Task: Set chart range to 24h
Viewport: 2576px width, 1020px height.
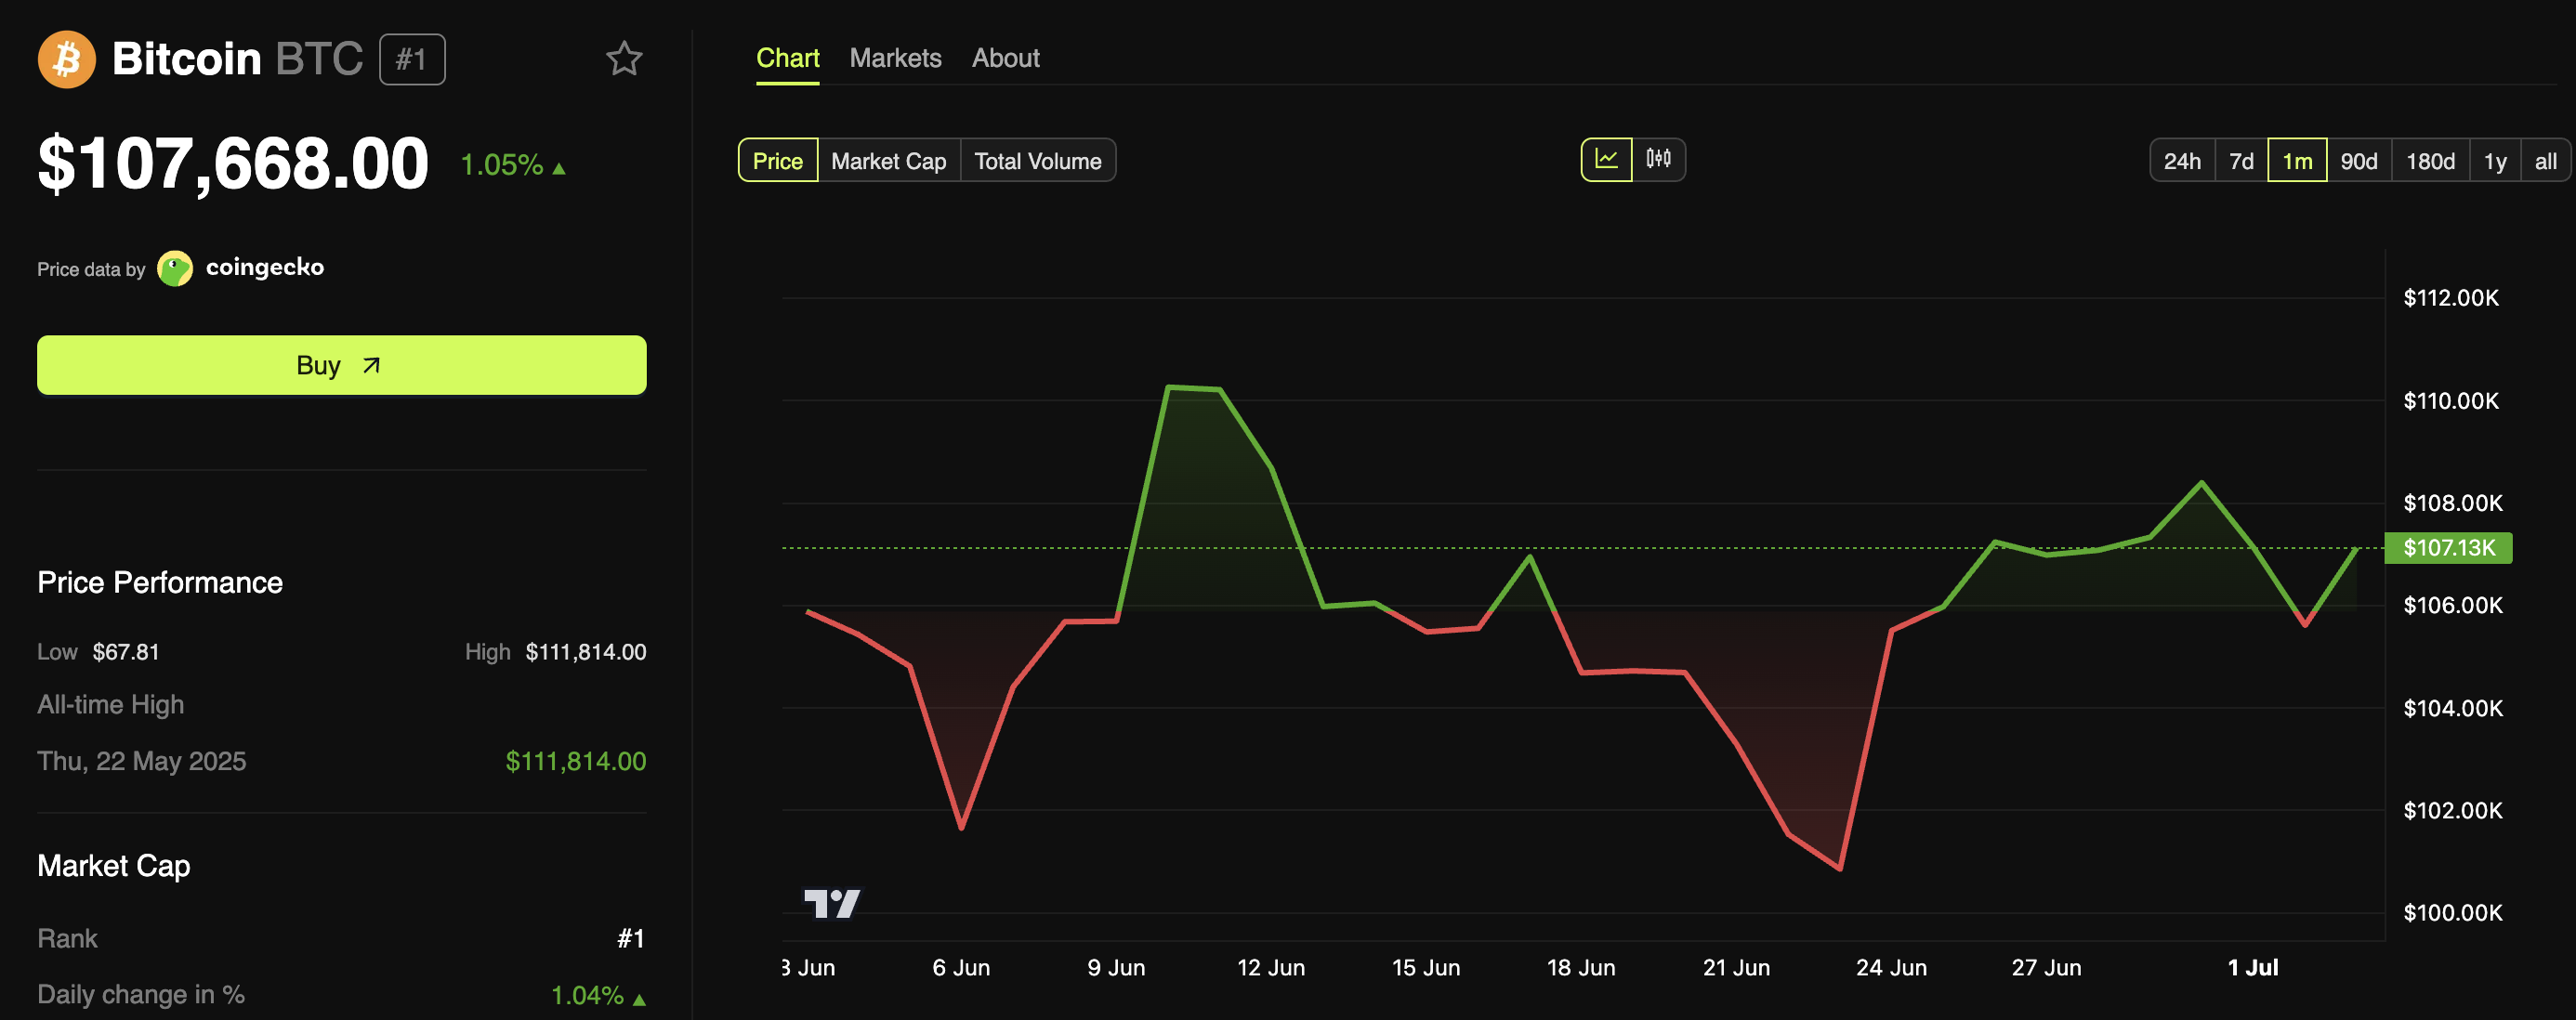Action: click(2182, 161)
